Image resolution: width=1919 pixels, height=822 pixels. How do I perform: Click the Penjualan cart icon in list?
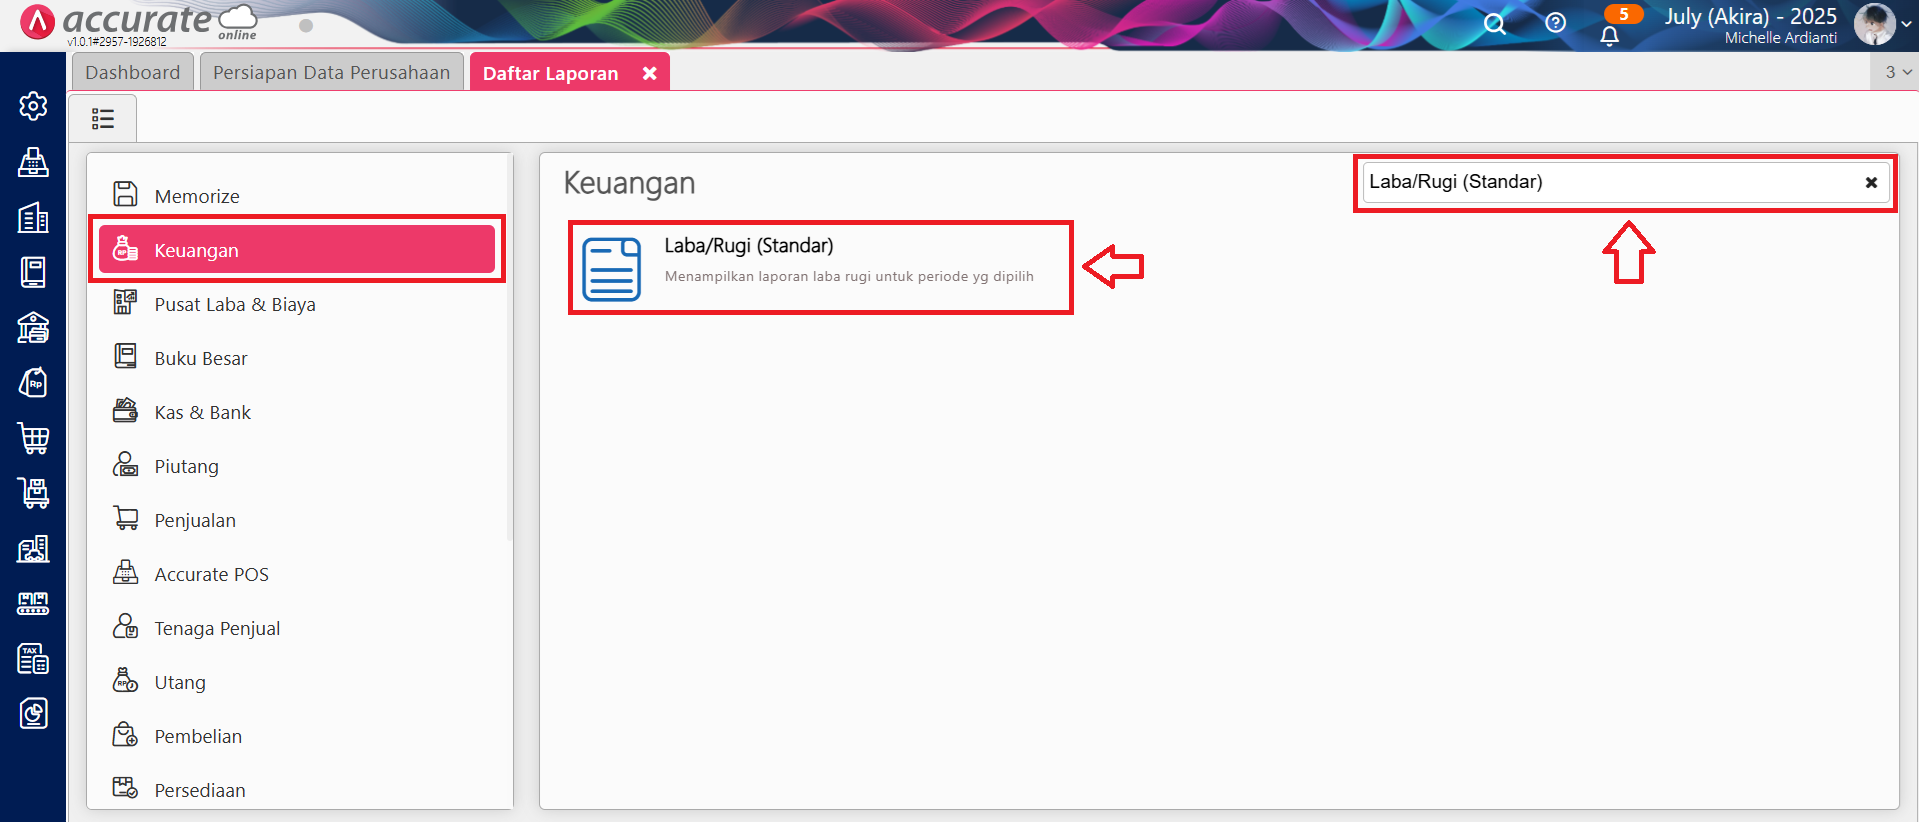[x=125, y=518]
